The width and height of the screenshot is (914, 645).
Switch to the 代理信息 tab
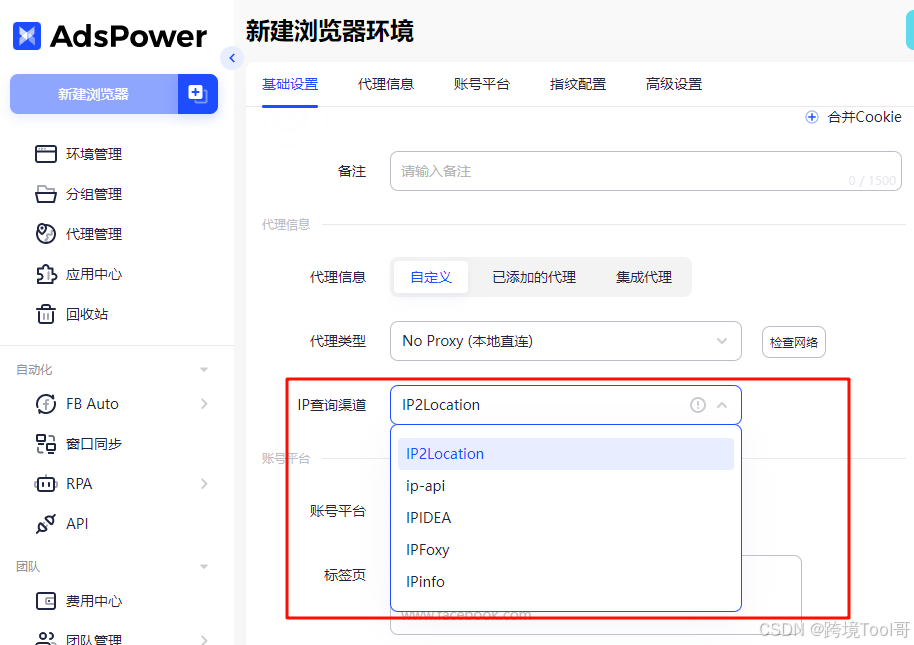click(386, 84)
